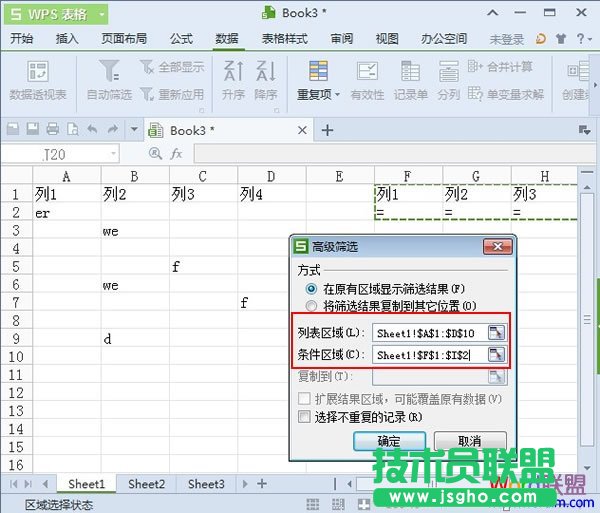Select 将筛选结果复制到其它位置 radio option
Screen dimensions: 600x513
coord(311,305)
